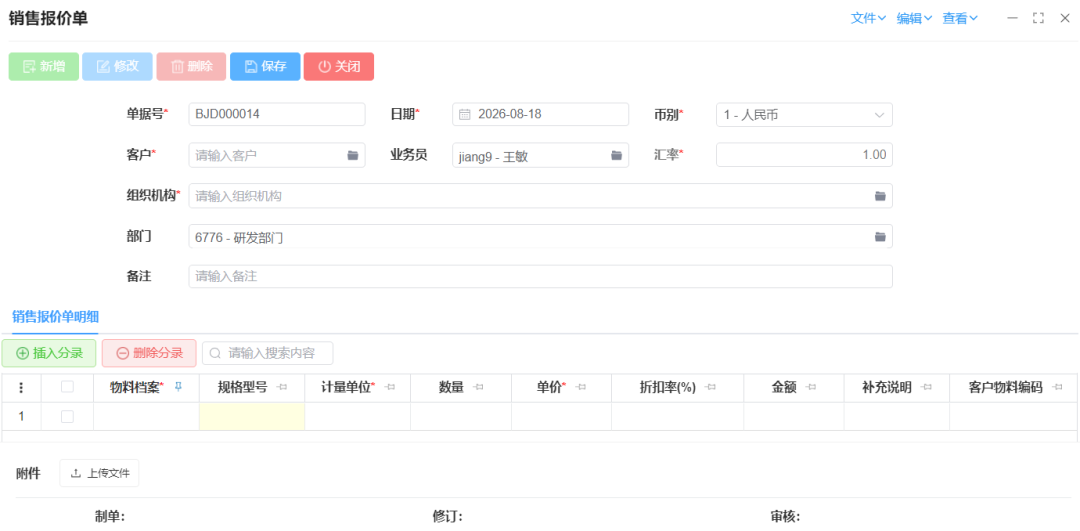Maximize the window with fullscreen icon

[1039, 19]
